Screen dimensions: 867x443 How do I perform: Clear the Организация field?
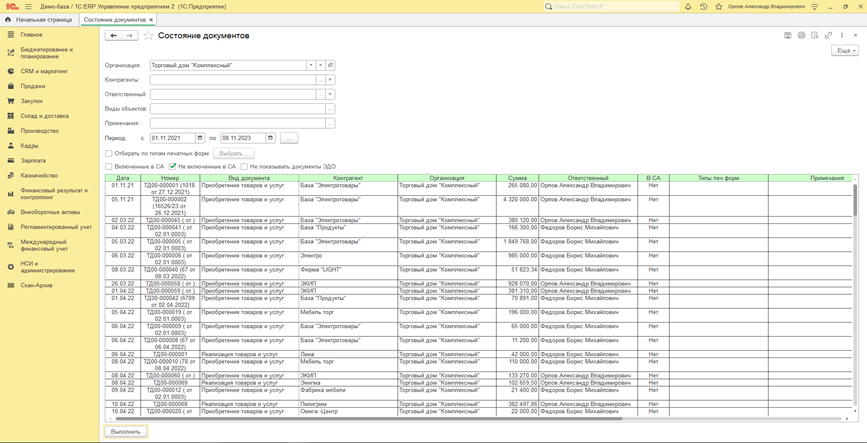[x=320, y=65]
